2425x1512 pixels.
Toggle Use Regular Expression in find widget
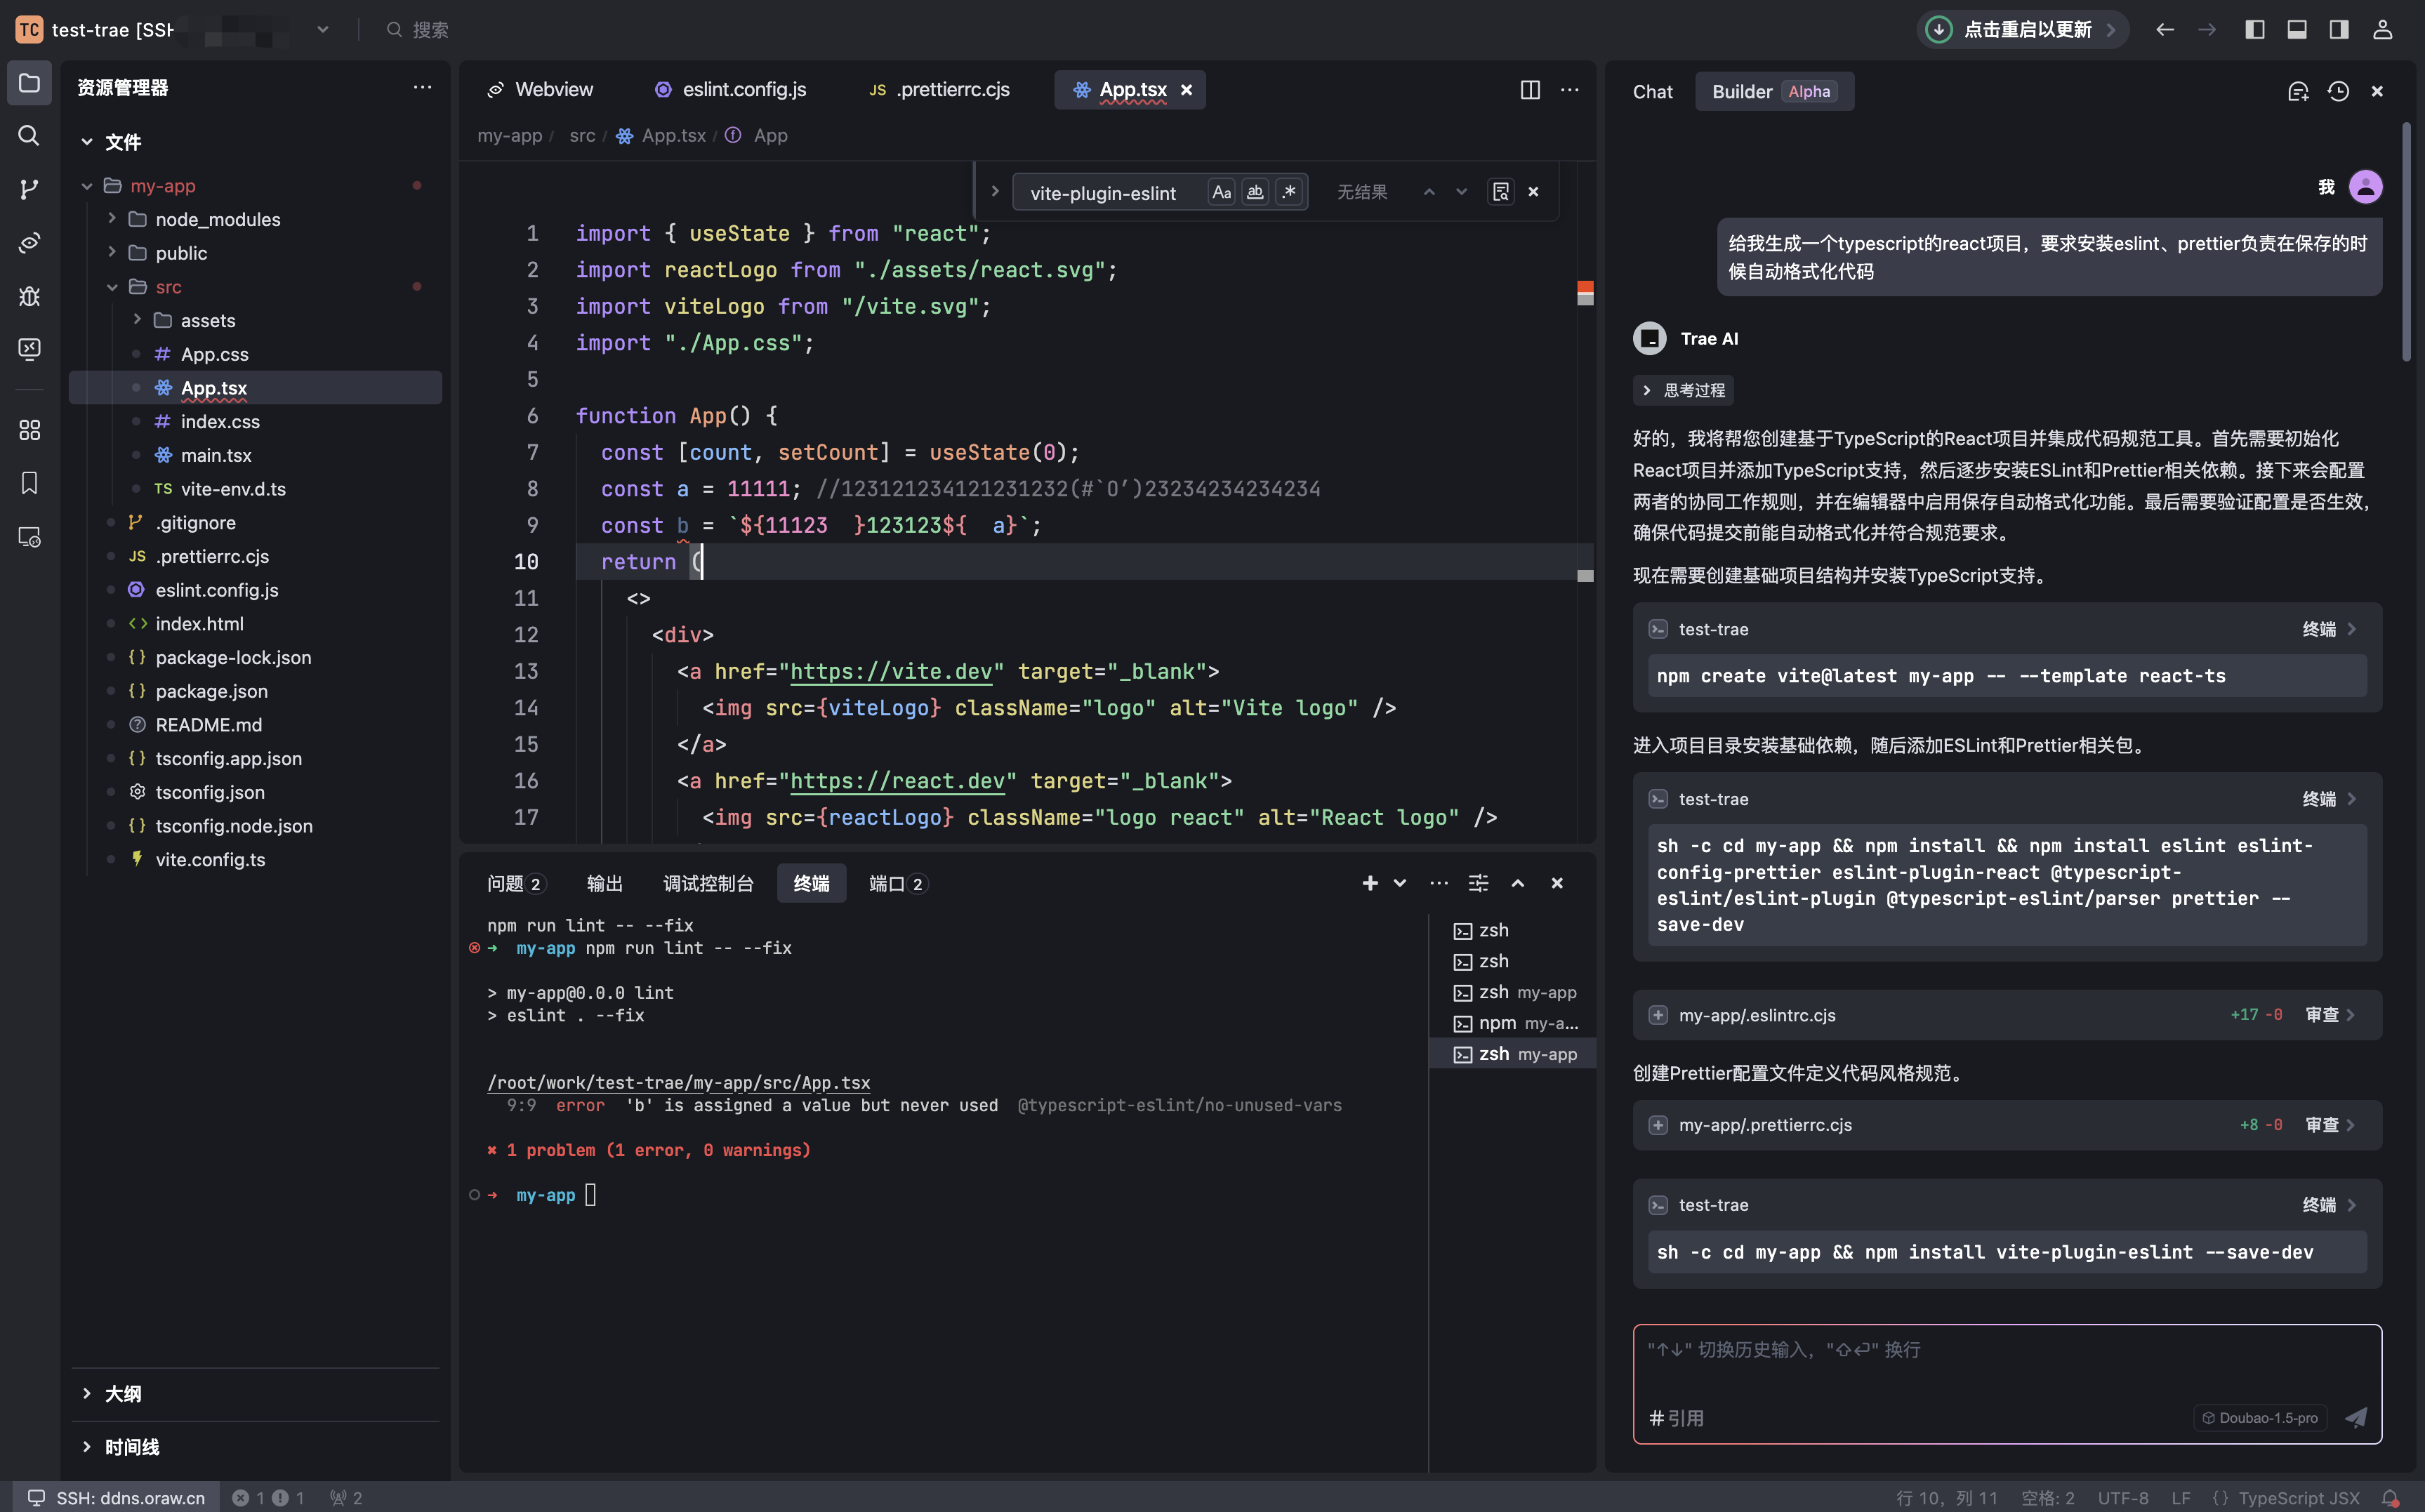click(x=1289, y=192)
